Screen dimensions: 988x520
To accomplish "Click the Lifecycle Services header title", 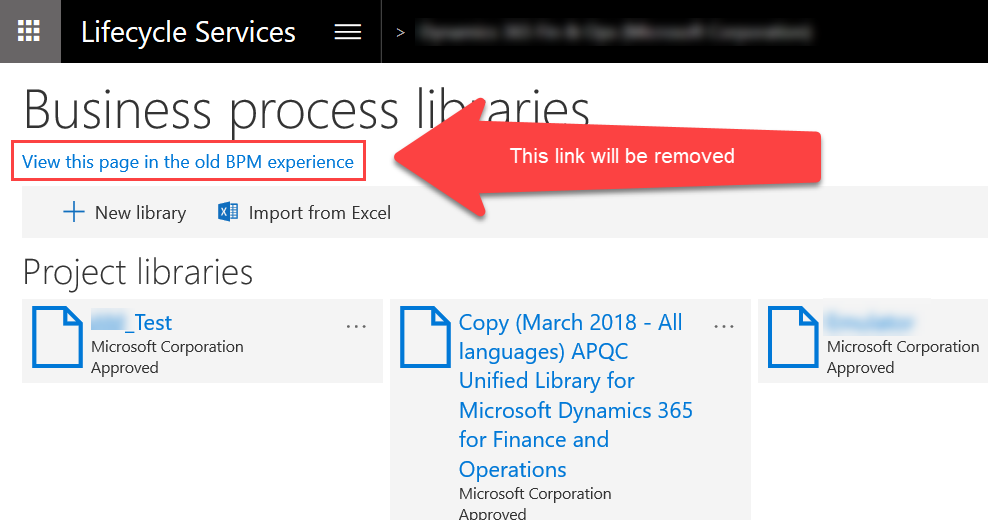I will [x=188, y=32].
